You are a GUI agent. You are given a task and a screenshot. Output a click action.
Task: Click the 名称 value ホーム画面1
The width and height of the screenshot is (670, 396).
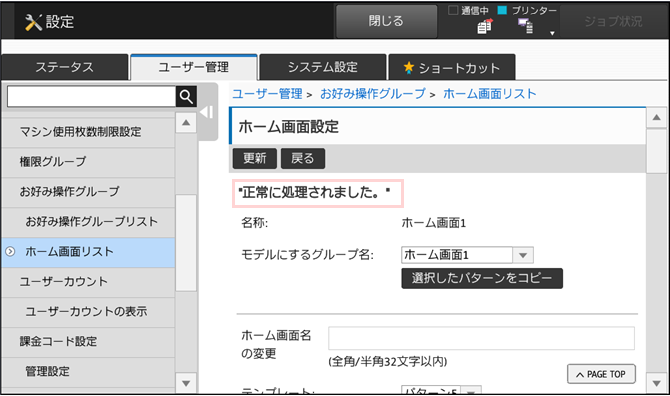pos(434,223)
